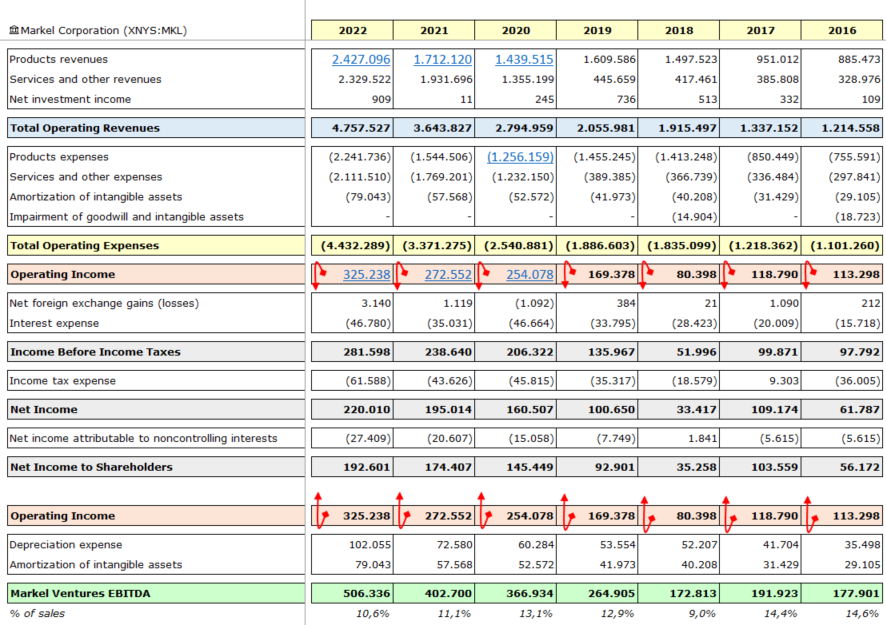The image size is (886, 625).
Task: Select the Total Operating Revenues row label
Action: [85, 128]
